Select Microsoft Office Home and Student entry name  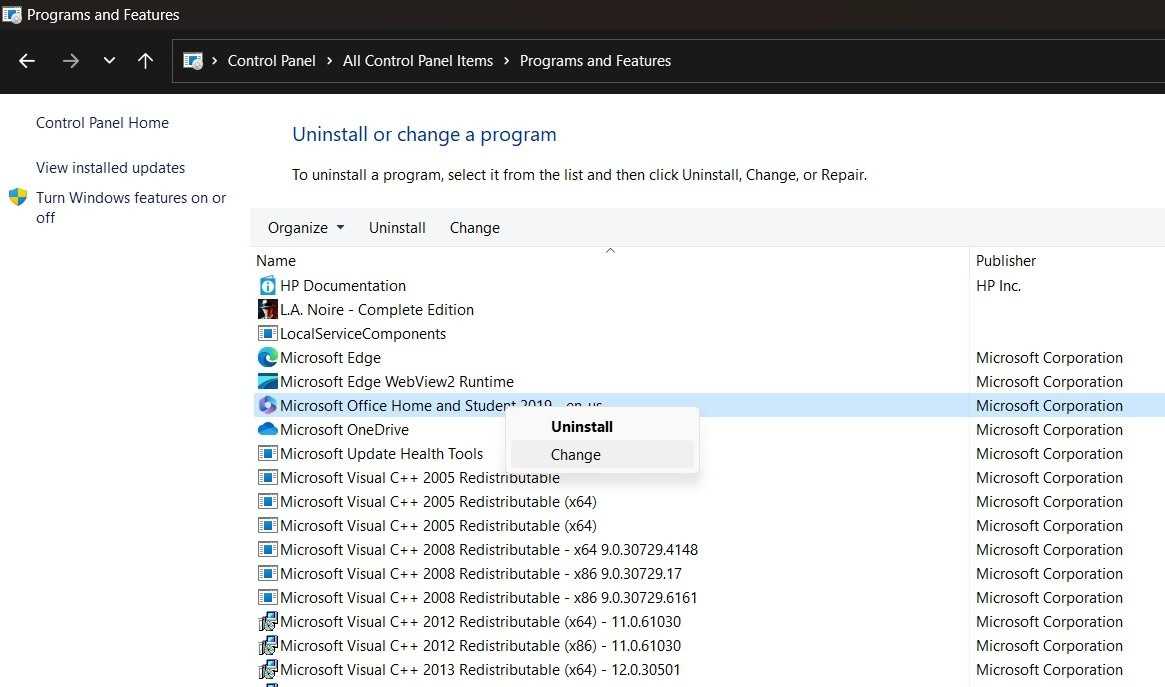pyautogui.click(x=441, y=406)
